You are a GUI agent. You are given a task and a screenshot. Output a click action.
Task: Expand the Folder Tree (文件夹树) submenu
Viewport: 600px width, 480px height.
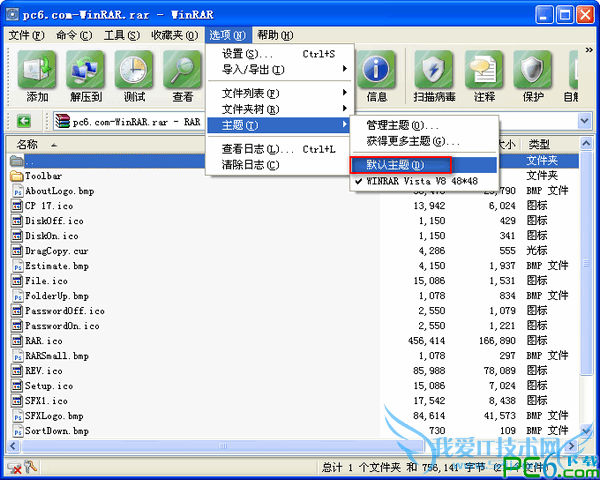coord(279,109)
